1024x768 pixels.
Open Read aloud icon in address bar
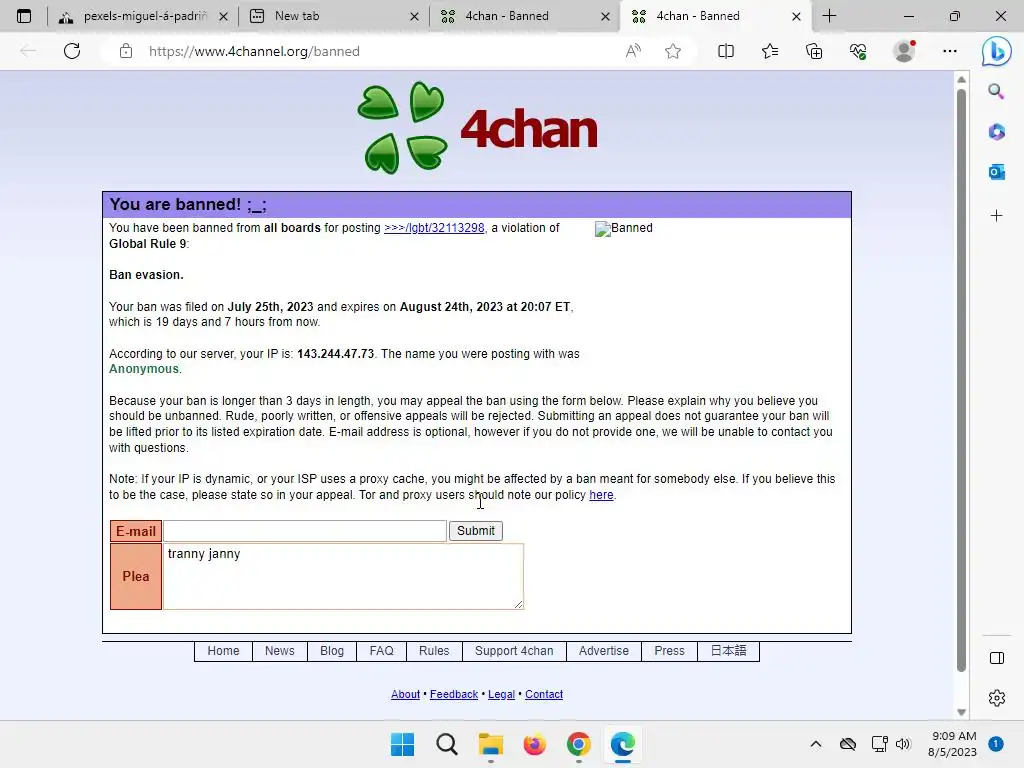click(x=633, y=51)
